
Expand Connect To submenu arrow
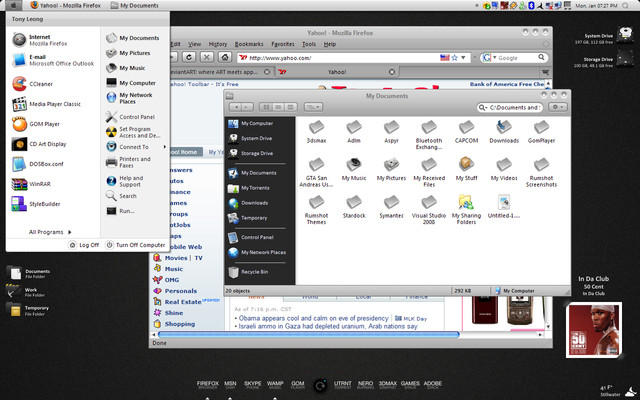(165, 147)
